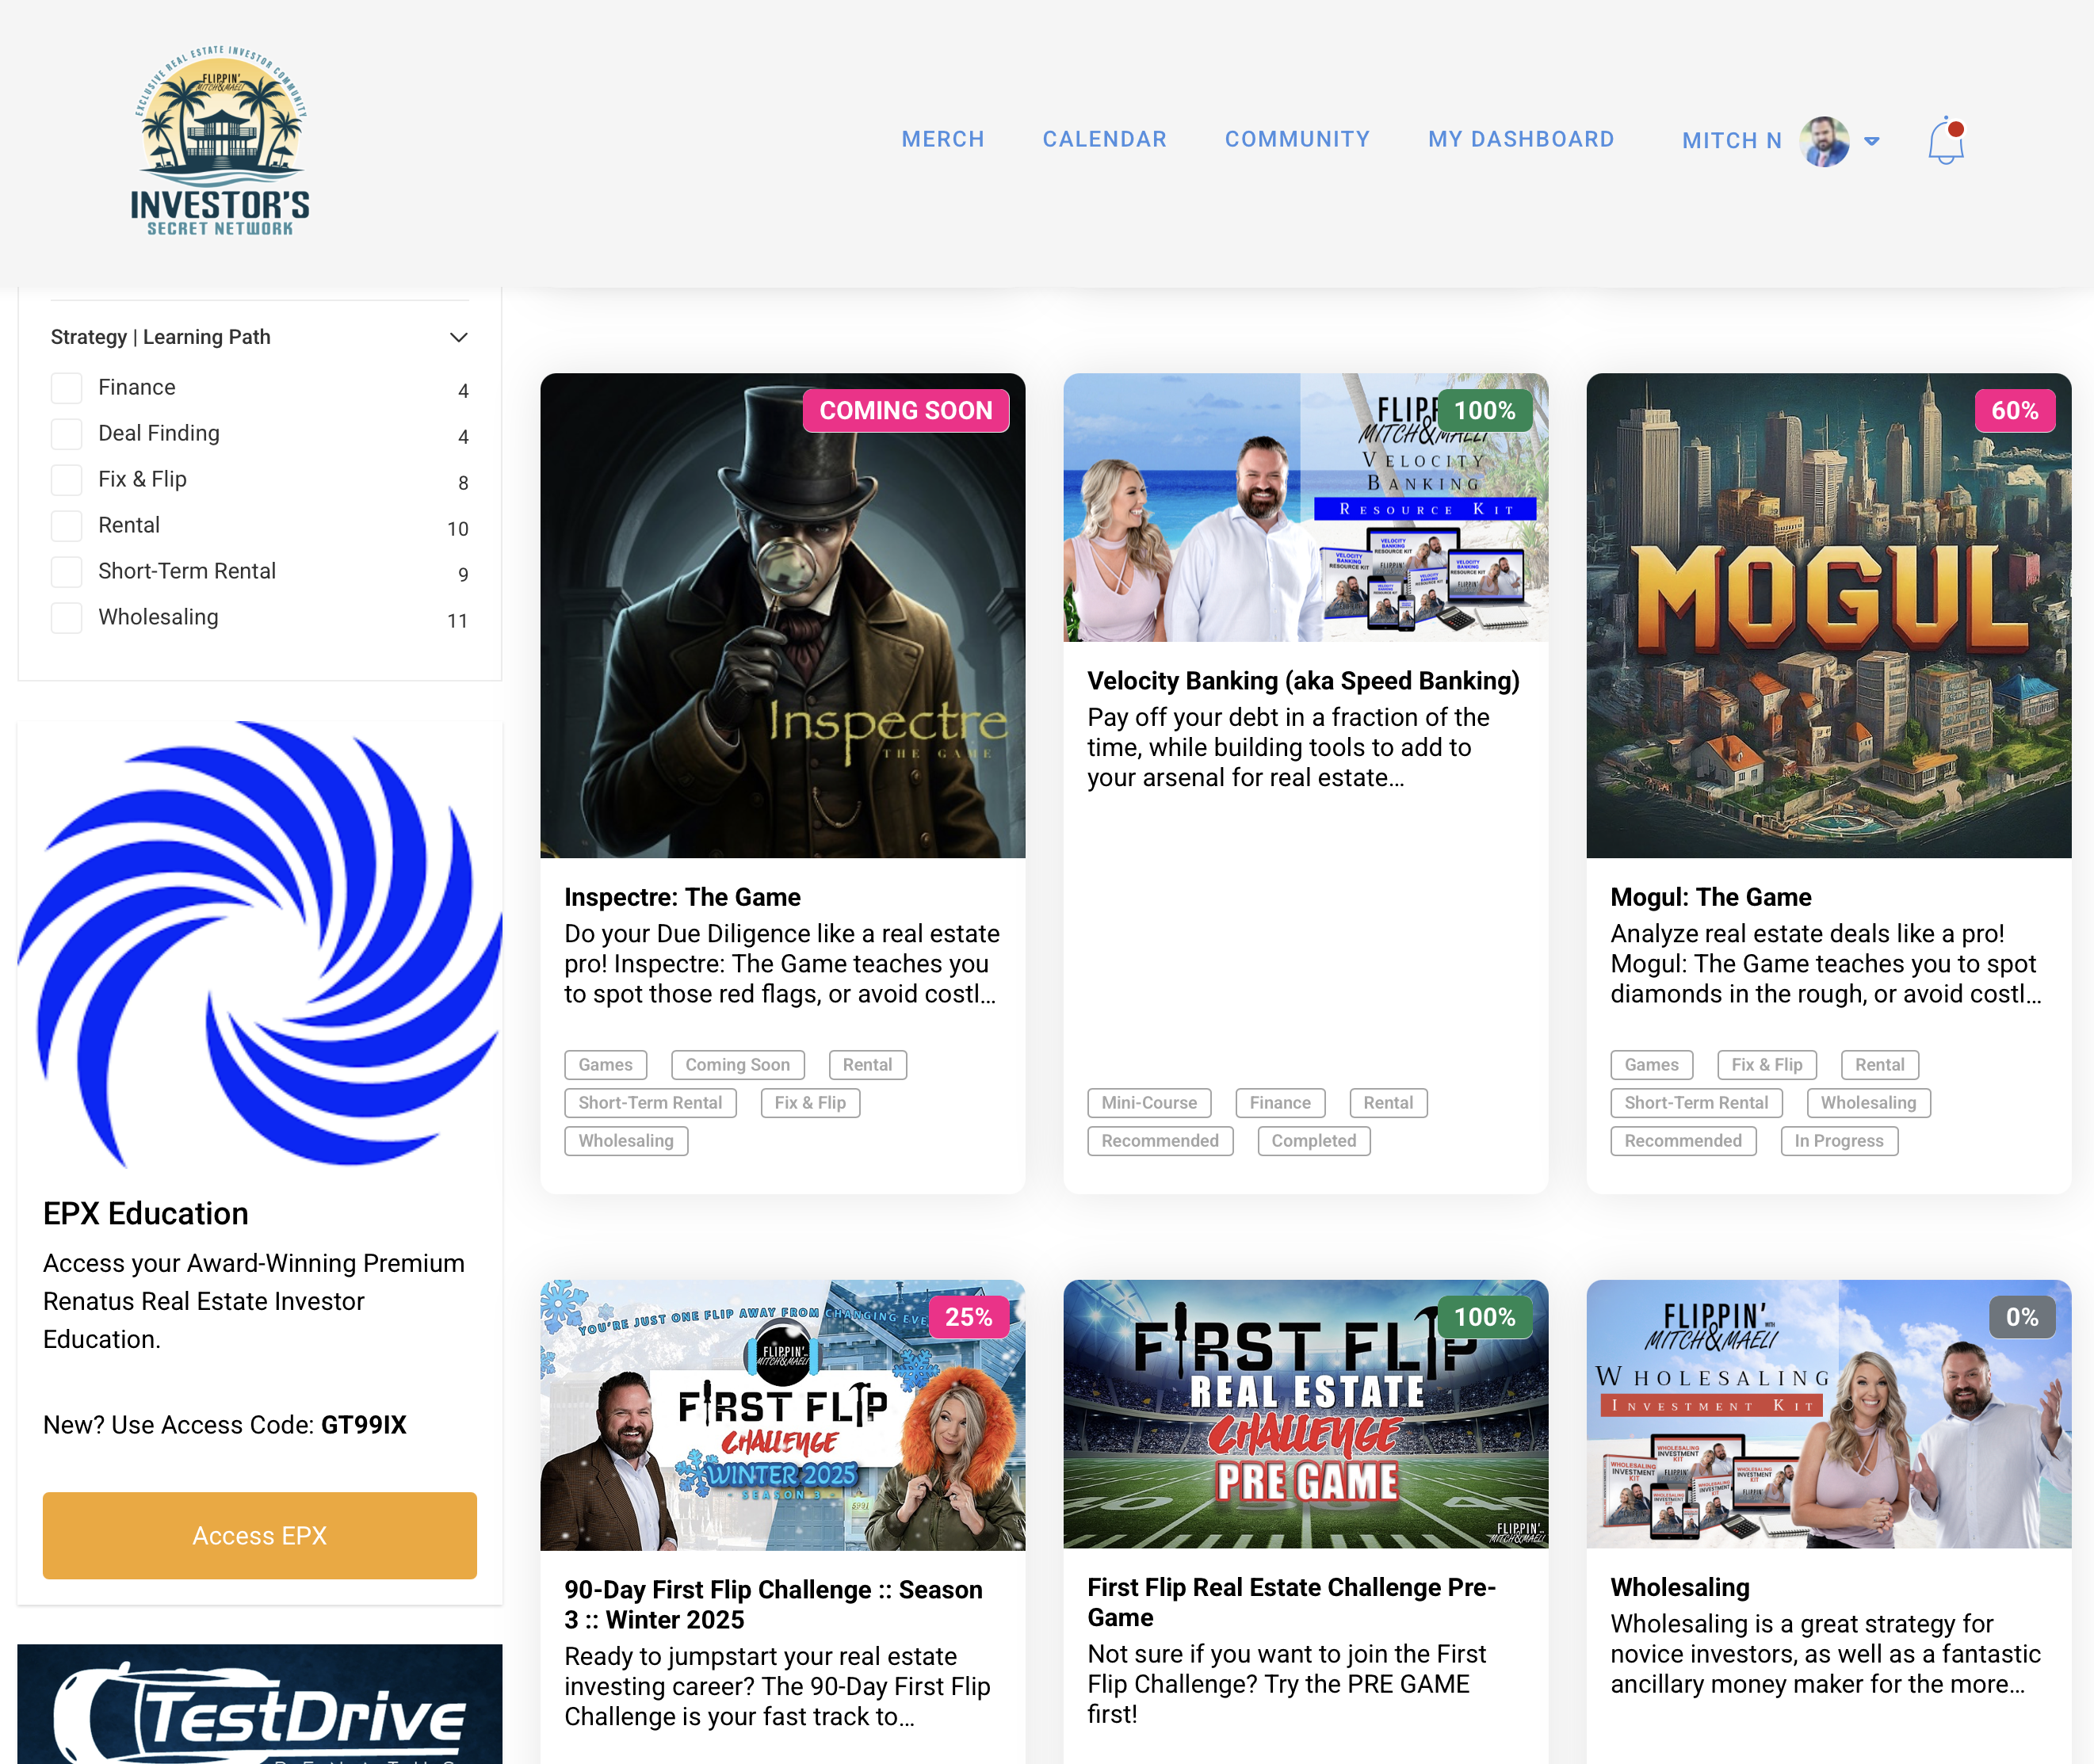
Task: Click the COMING SOON badge on Inspectre
Action: point(905,411)
